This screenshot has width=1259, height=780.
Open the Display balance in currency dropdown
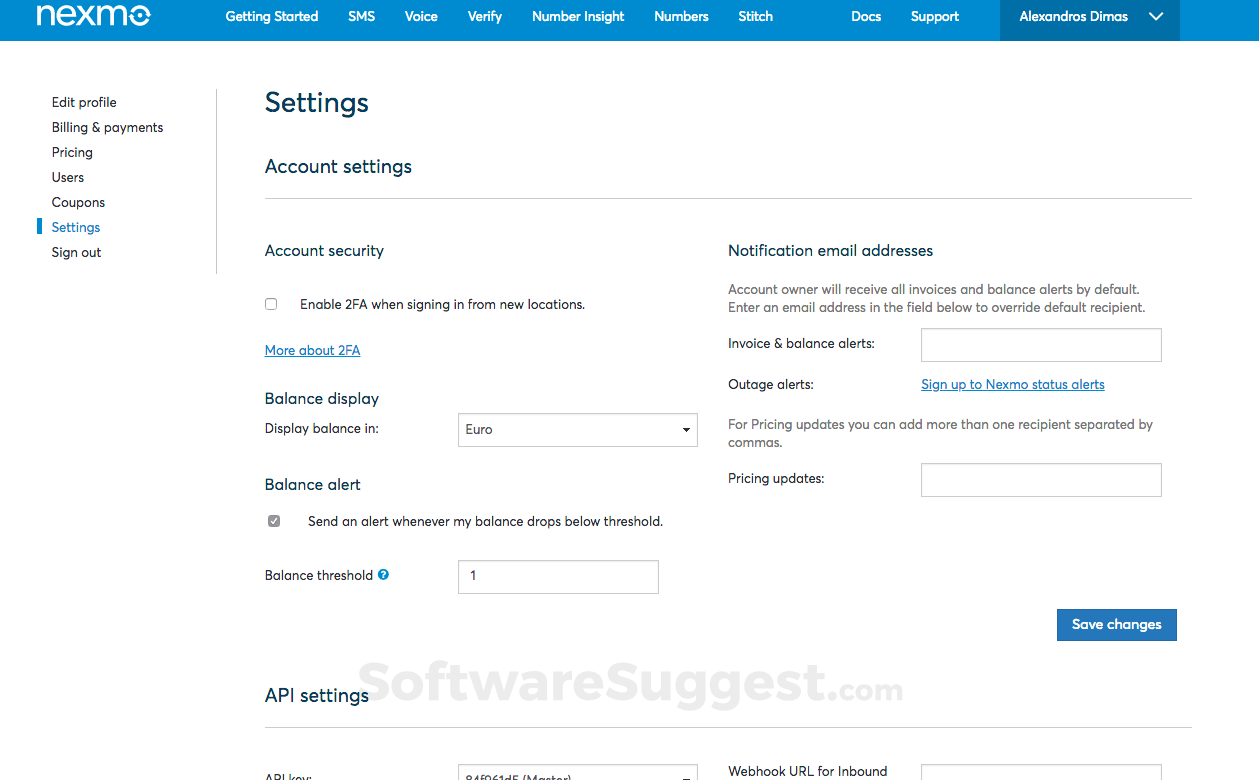(577, 429)
